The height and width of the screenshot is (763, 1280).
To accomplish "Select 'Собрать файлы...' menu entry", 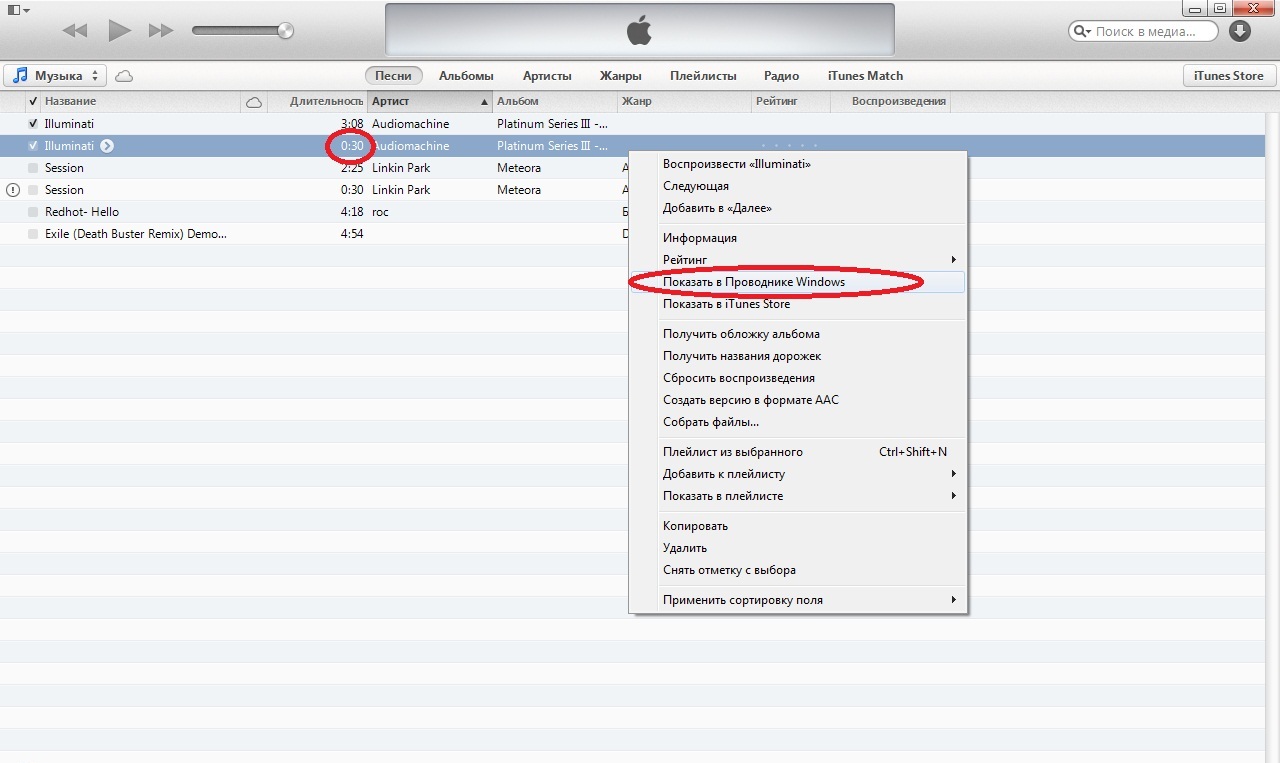I will [797, 422].
